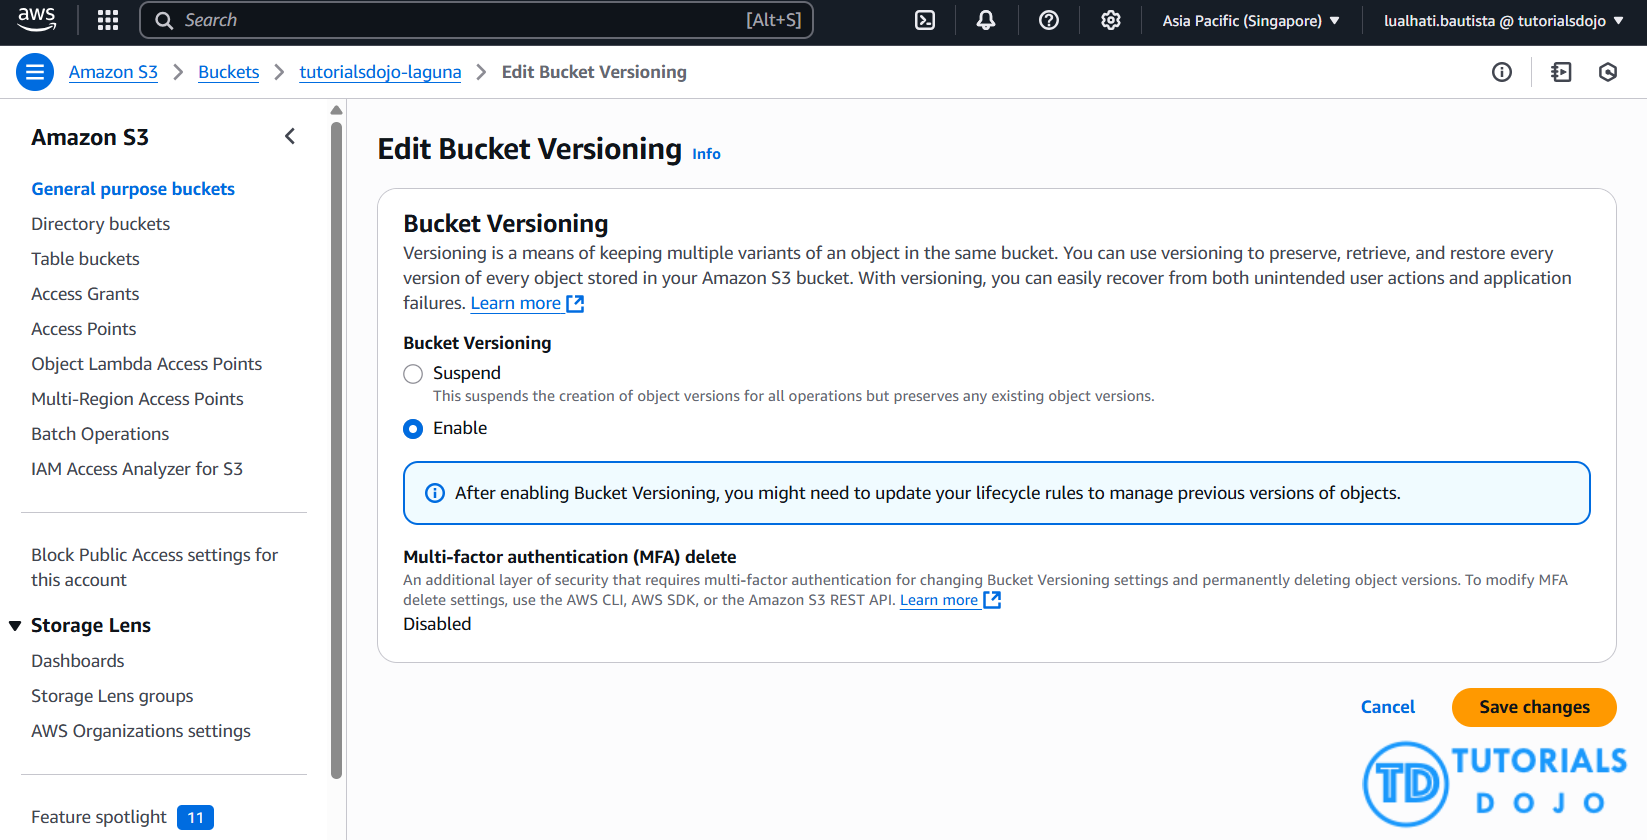Viewport: 1647px width, 840px height.
Task: Open Object Lambda Access Points
Action: (146, 364)
